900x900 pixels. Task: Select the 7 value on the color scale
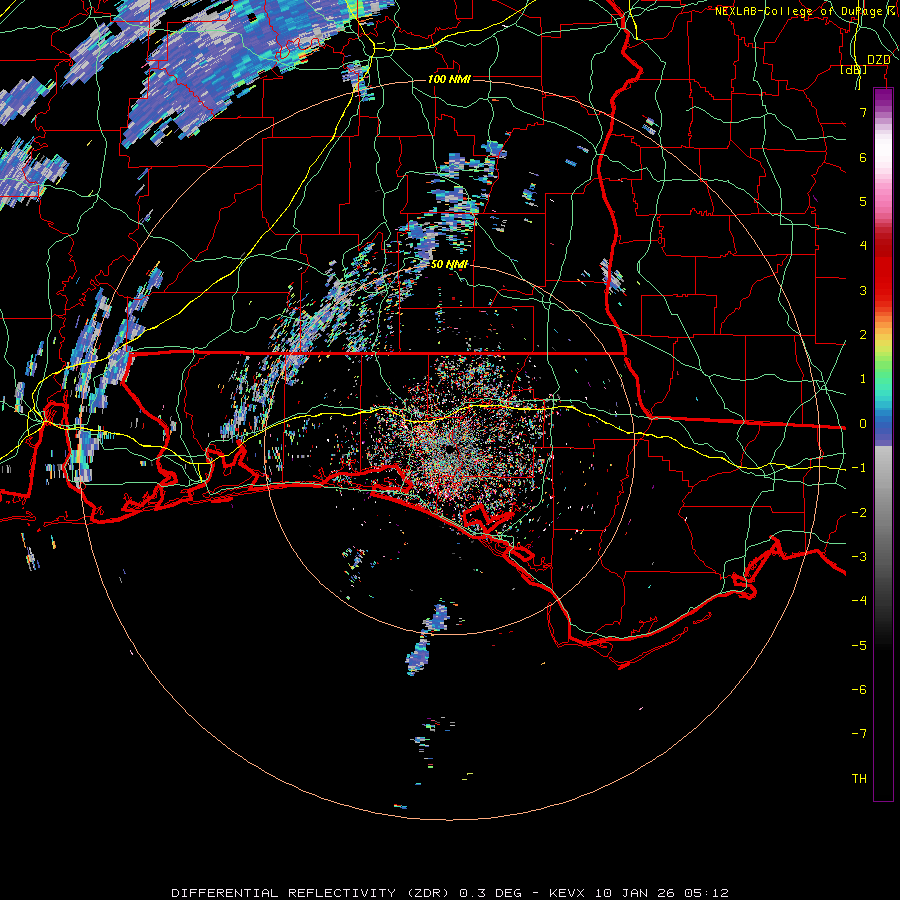pos(863,112)
